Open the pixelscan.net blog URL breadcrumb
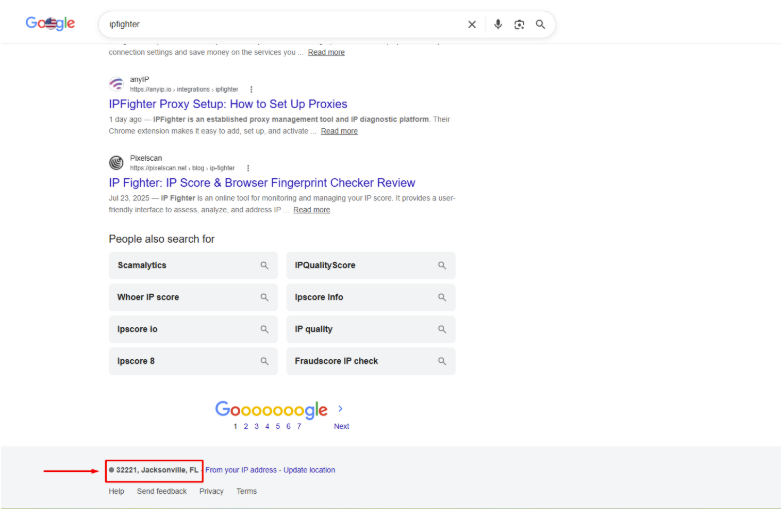This screenshot has width=782, height=509. [182, 168]
